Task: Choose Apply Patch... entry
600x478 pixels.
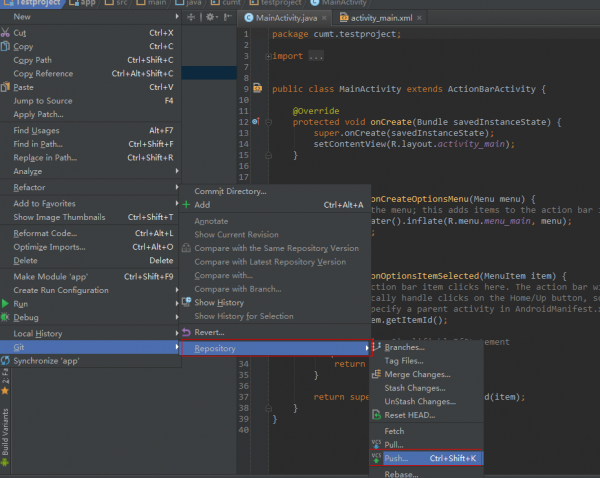Action: (x=90, y=114)
